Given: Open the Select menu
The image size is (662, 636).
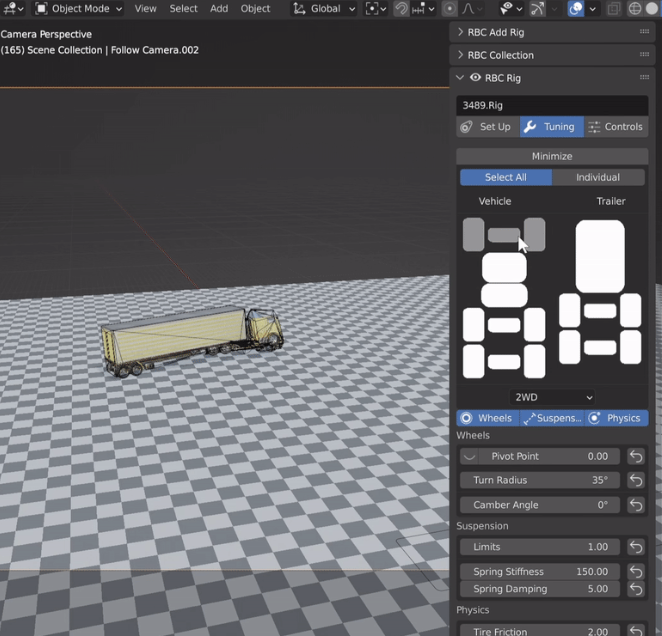Looking at the screenshot, I should (x=183, y=9).
